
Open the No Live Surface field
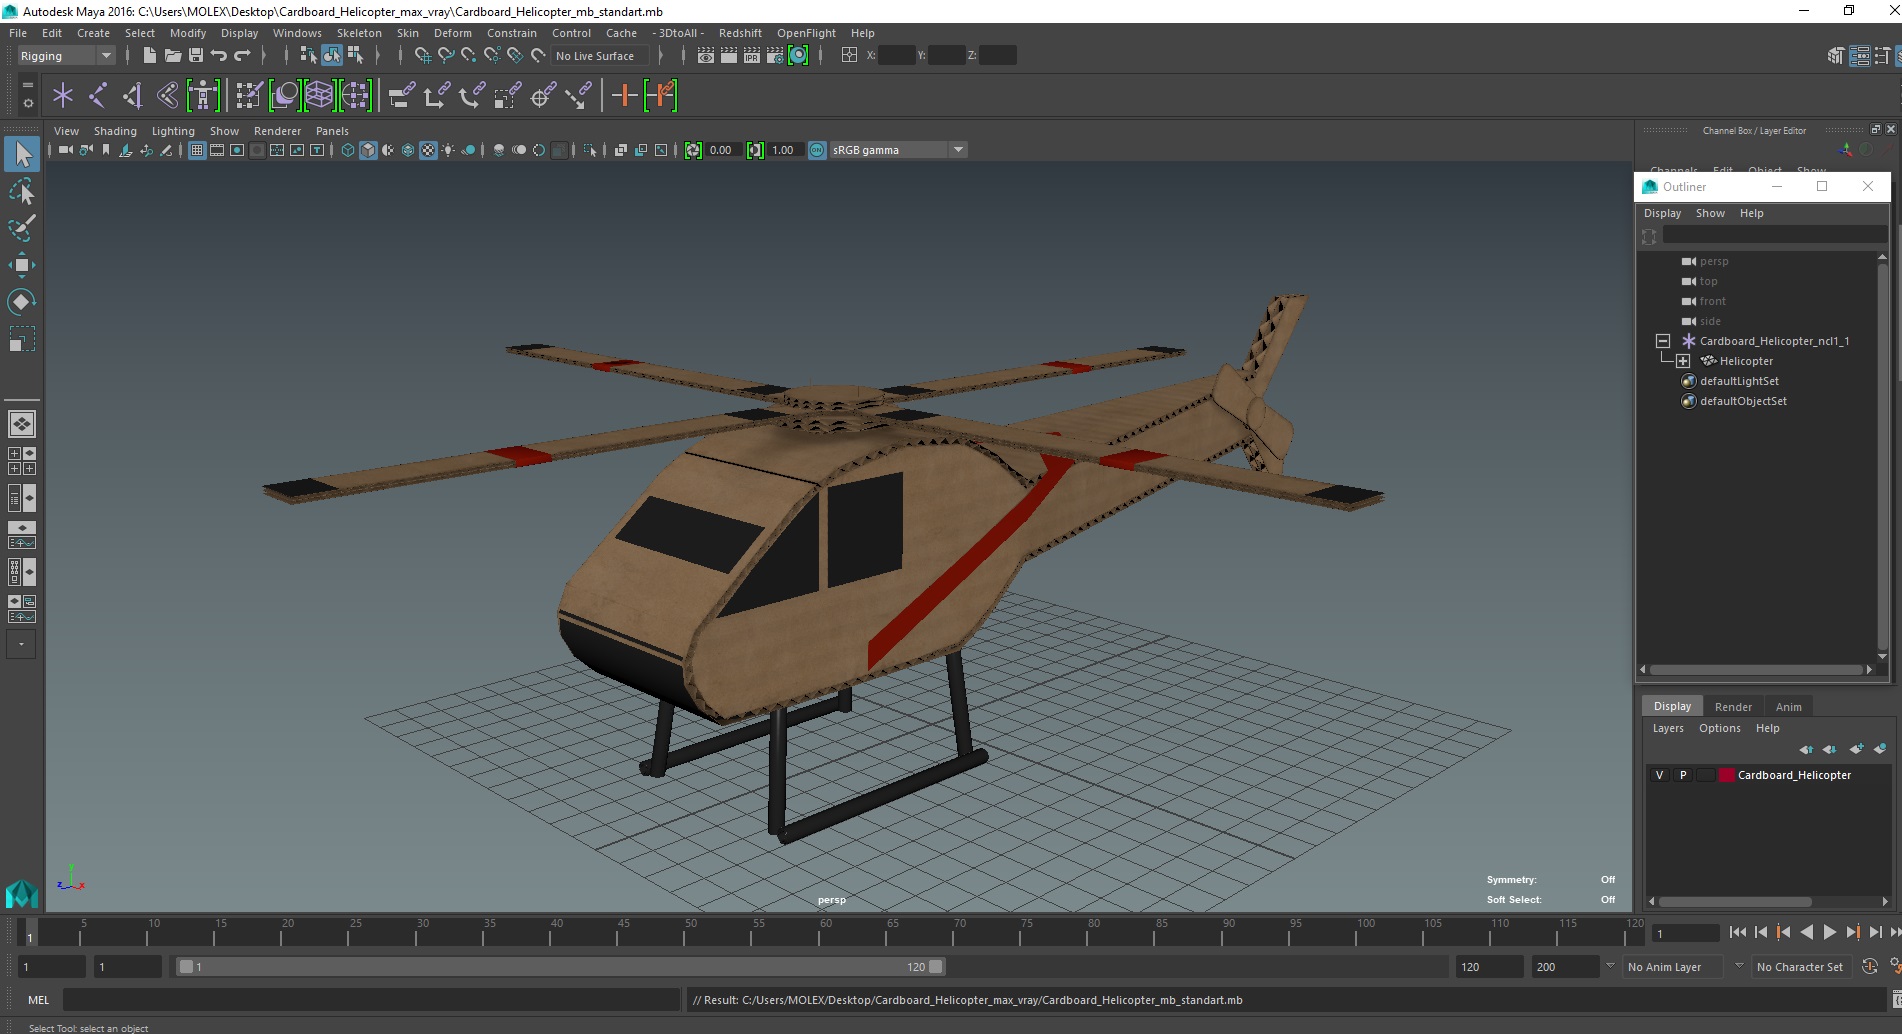[x=602, y=56]
